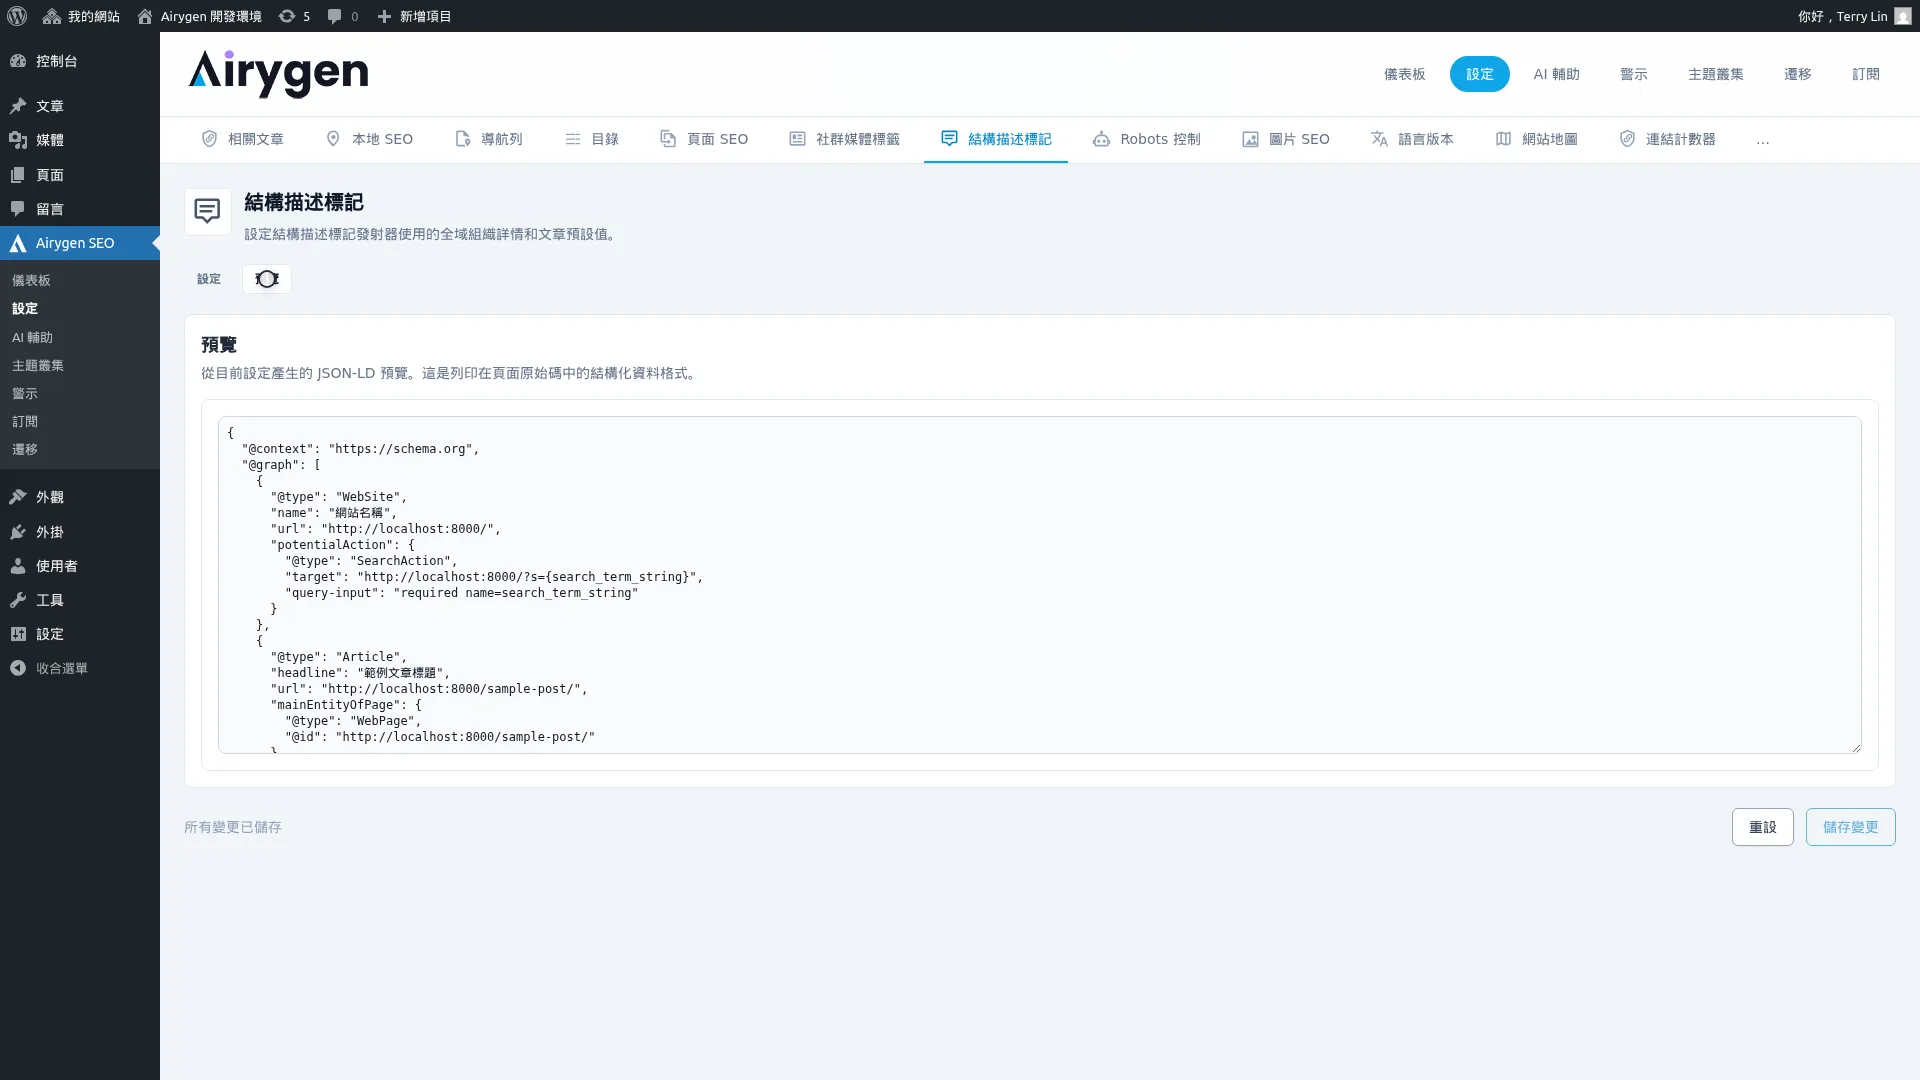Click the 工具 wrench icon

coord(18,600)
